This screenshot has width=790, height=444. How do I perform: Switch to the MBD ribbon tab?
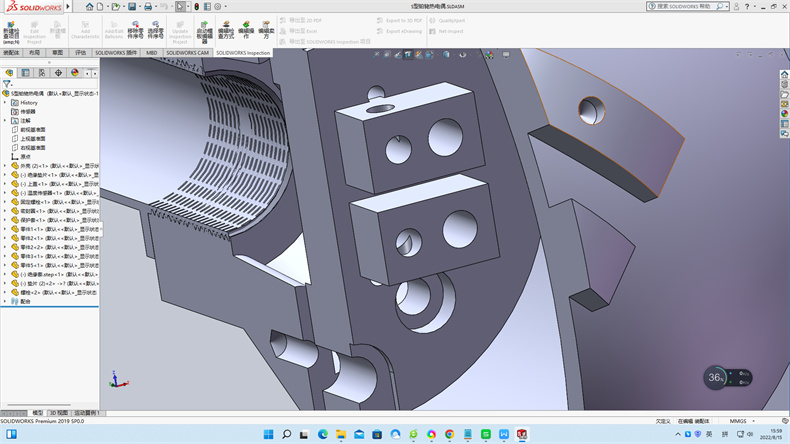pos(152,52)
